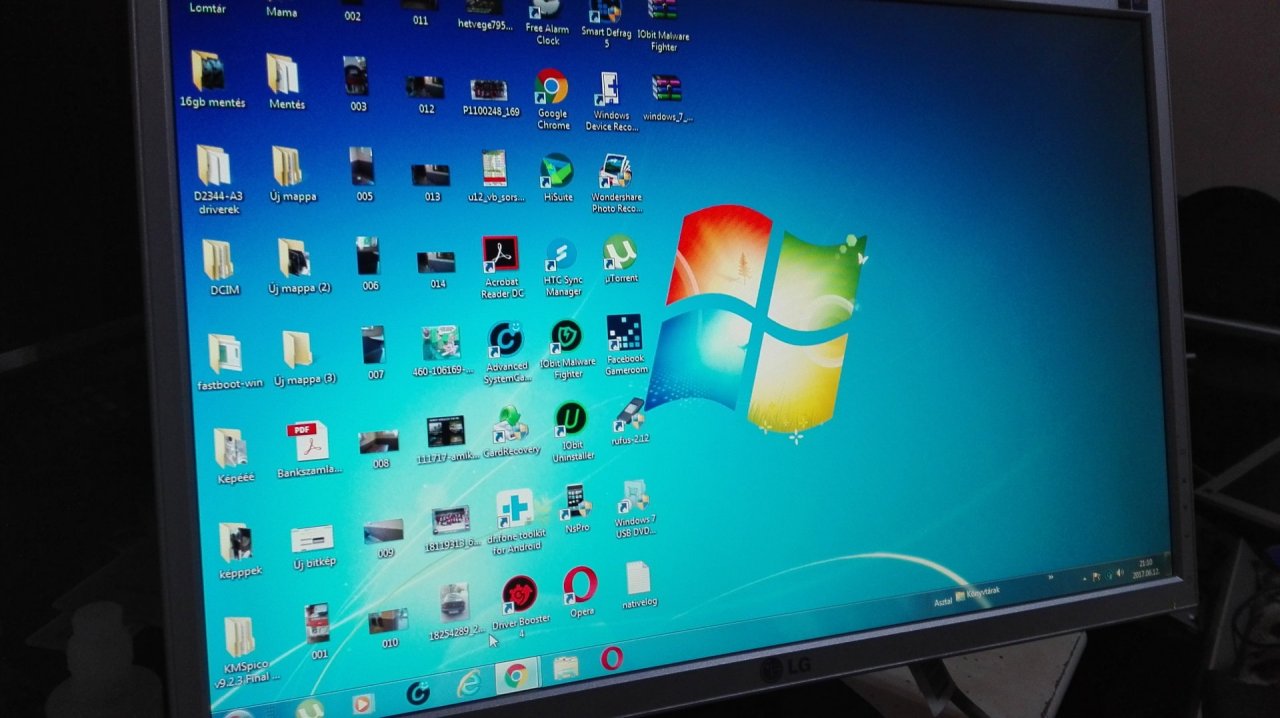This screenshot has width=1280, height=718.
Task: Open the rufus-2.12 program icon
Action: pyautogui.click(x=629, y=413)
